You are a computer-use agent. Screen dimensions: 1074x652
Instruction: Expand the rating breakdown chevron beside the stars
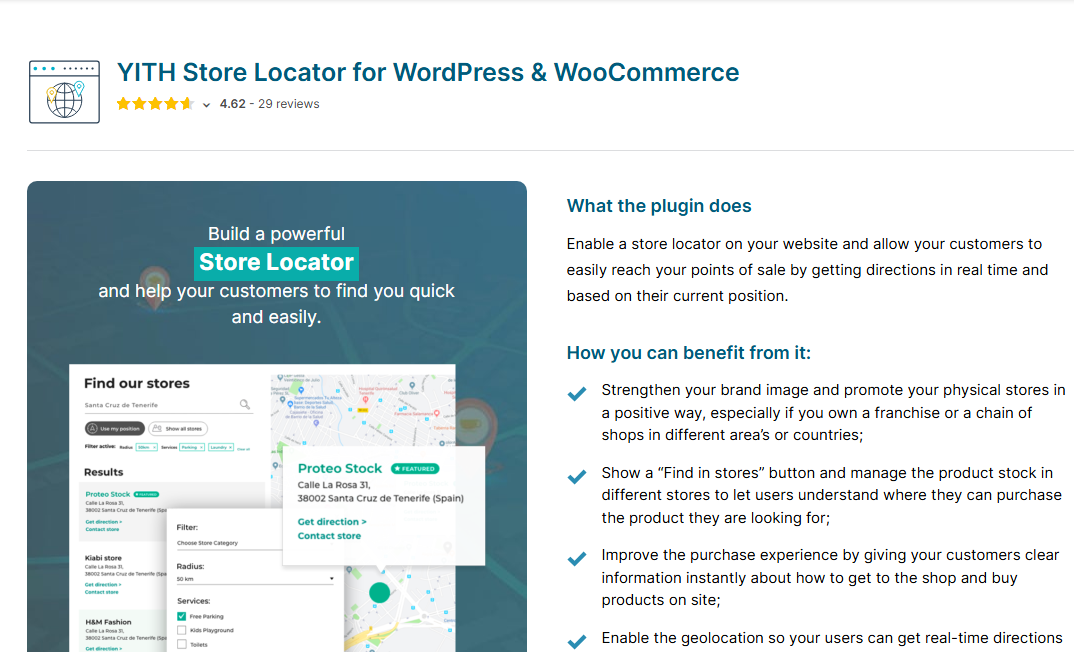click(206, 104)
